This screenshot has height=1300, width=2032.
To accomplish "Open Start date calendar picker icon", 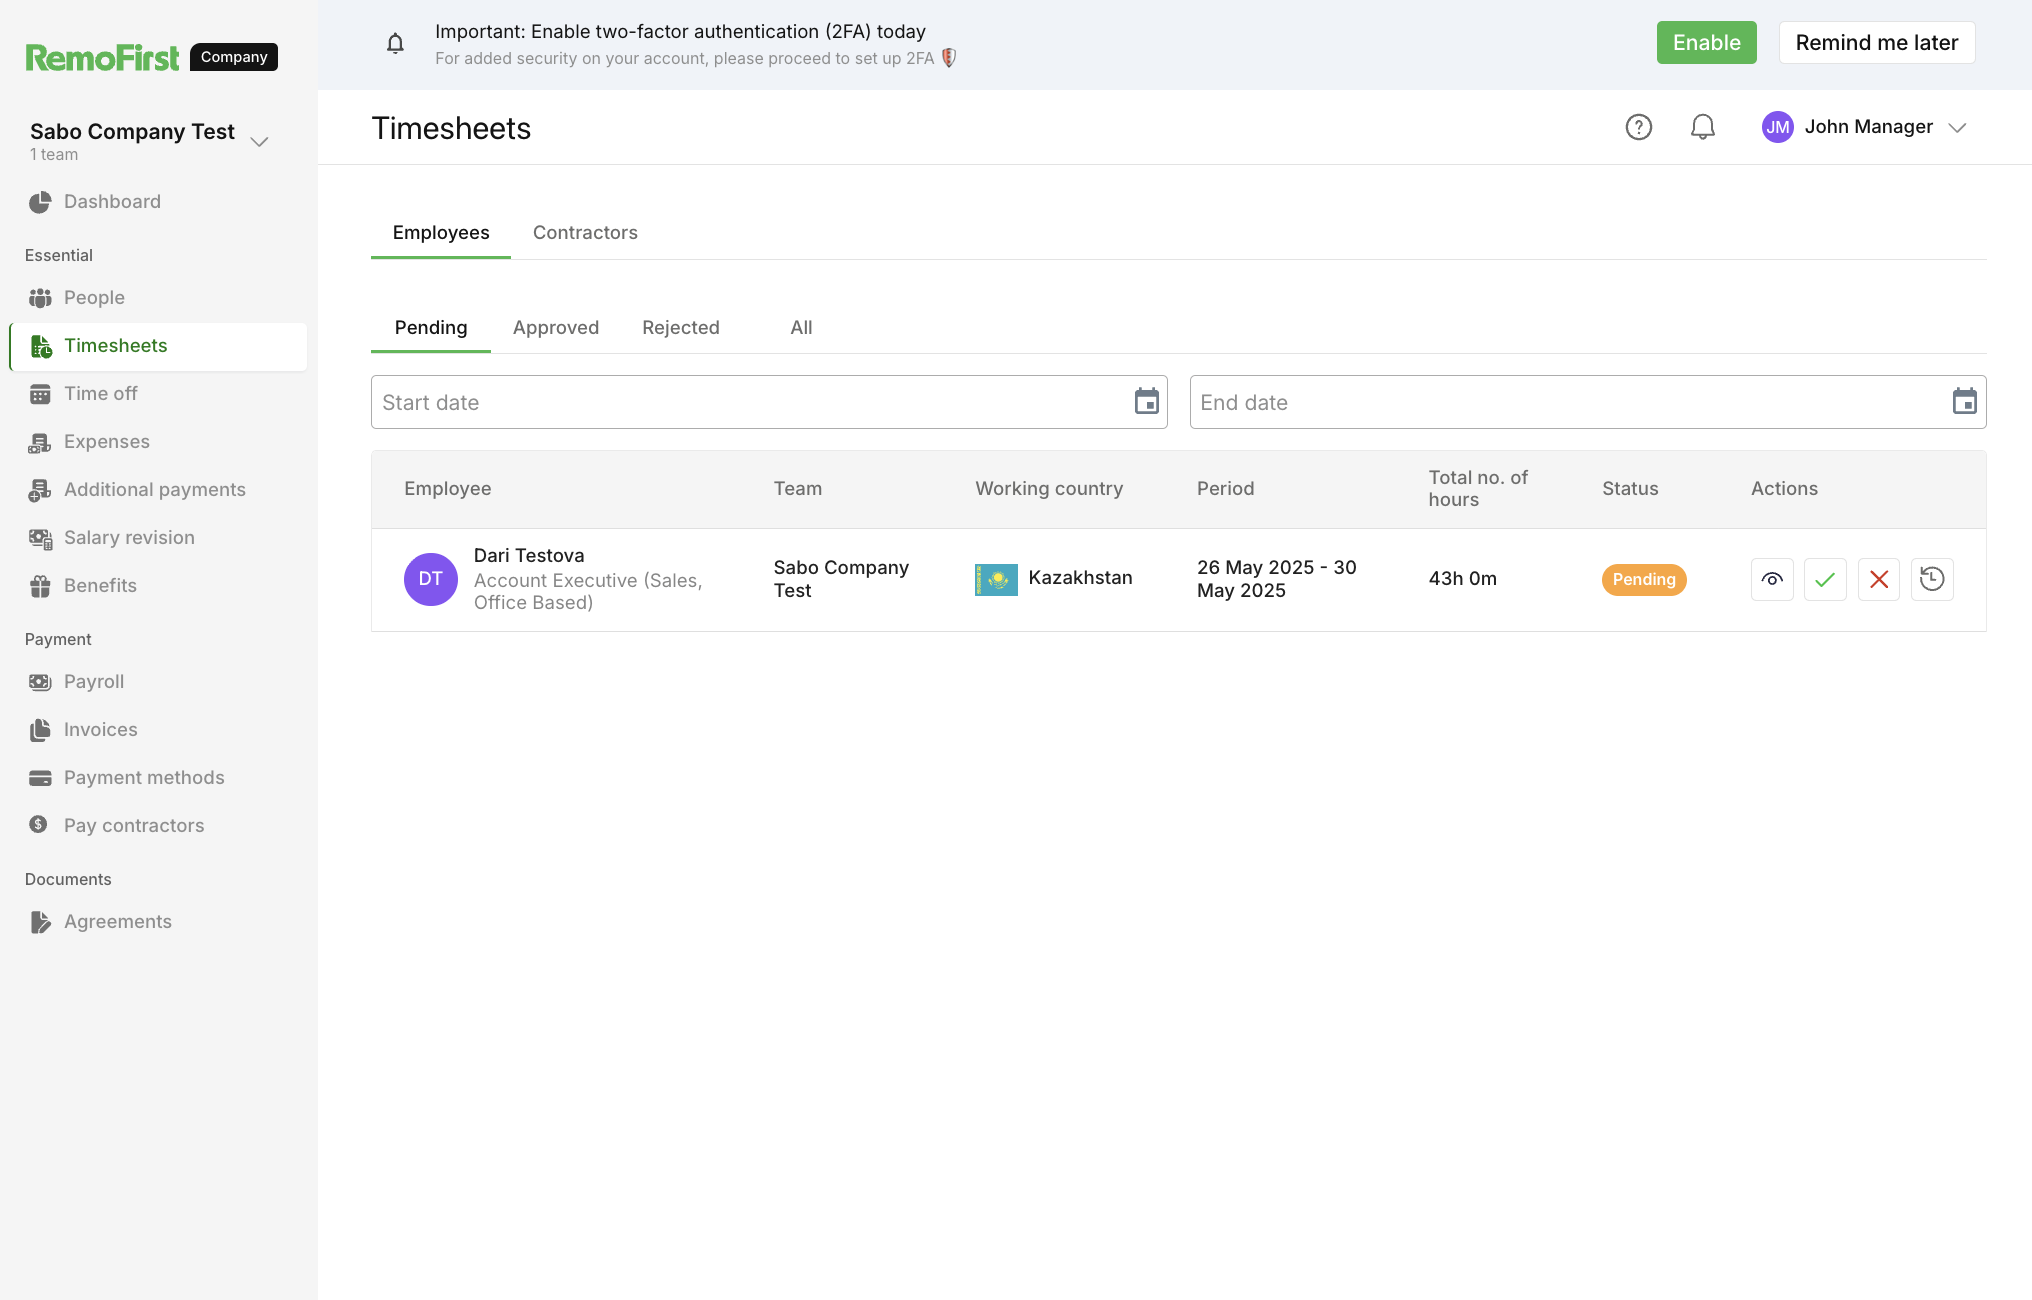I will tap(1146, 402).
